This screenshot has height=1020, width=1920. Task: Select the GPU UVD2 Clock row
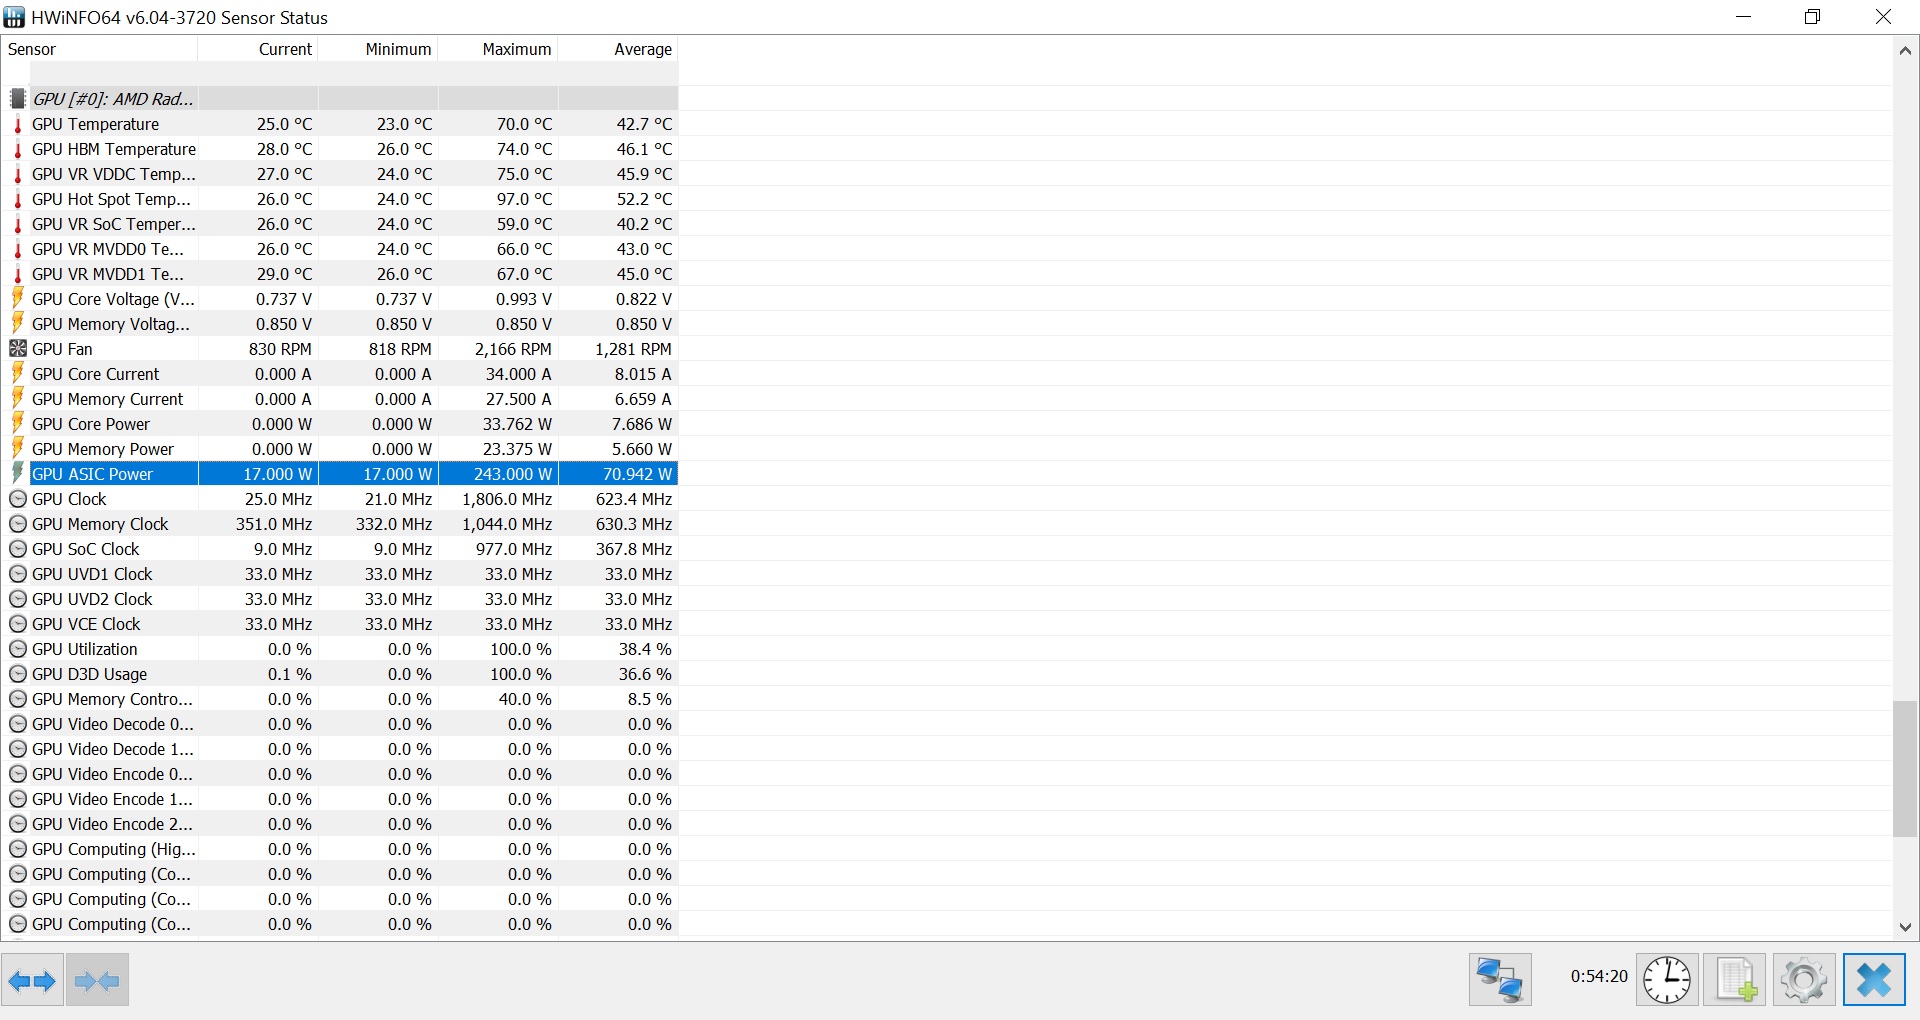(x=340, y=599)
